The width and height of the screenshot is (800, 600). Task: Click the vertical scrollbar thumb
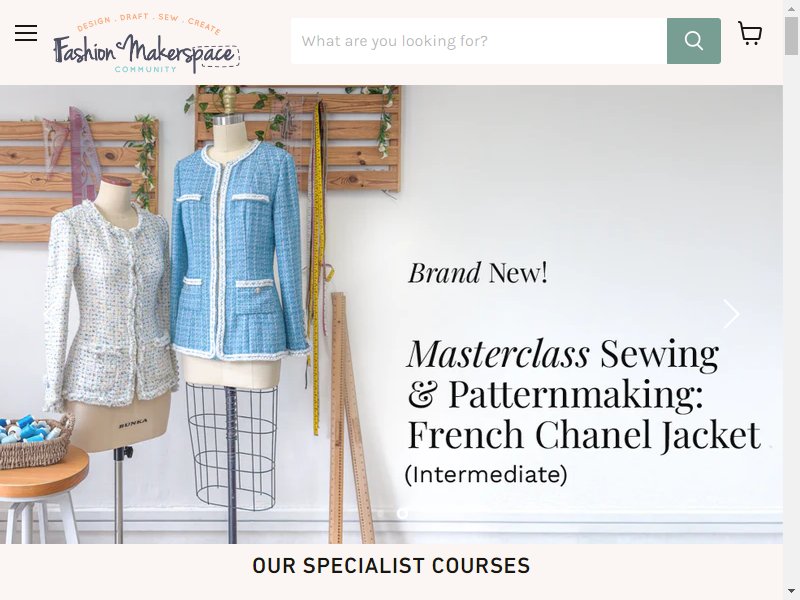[791, 36]
